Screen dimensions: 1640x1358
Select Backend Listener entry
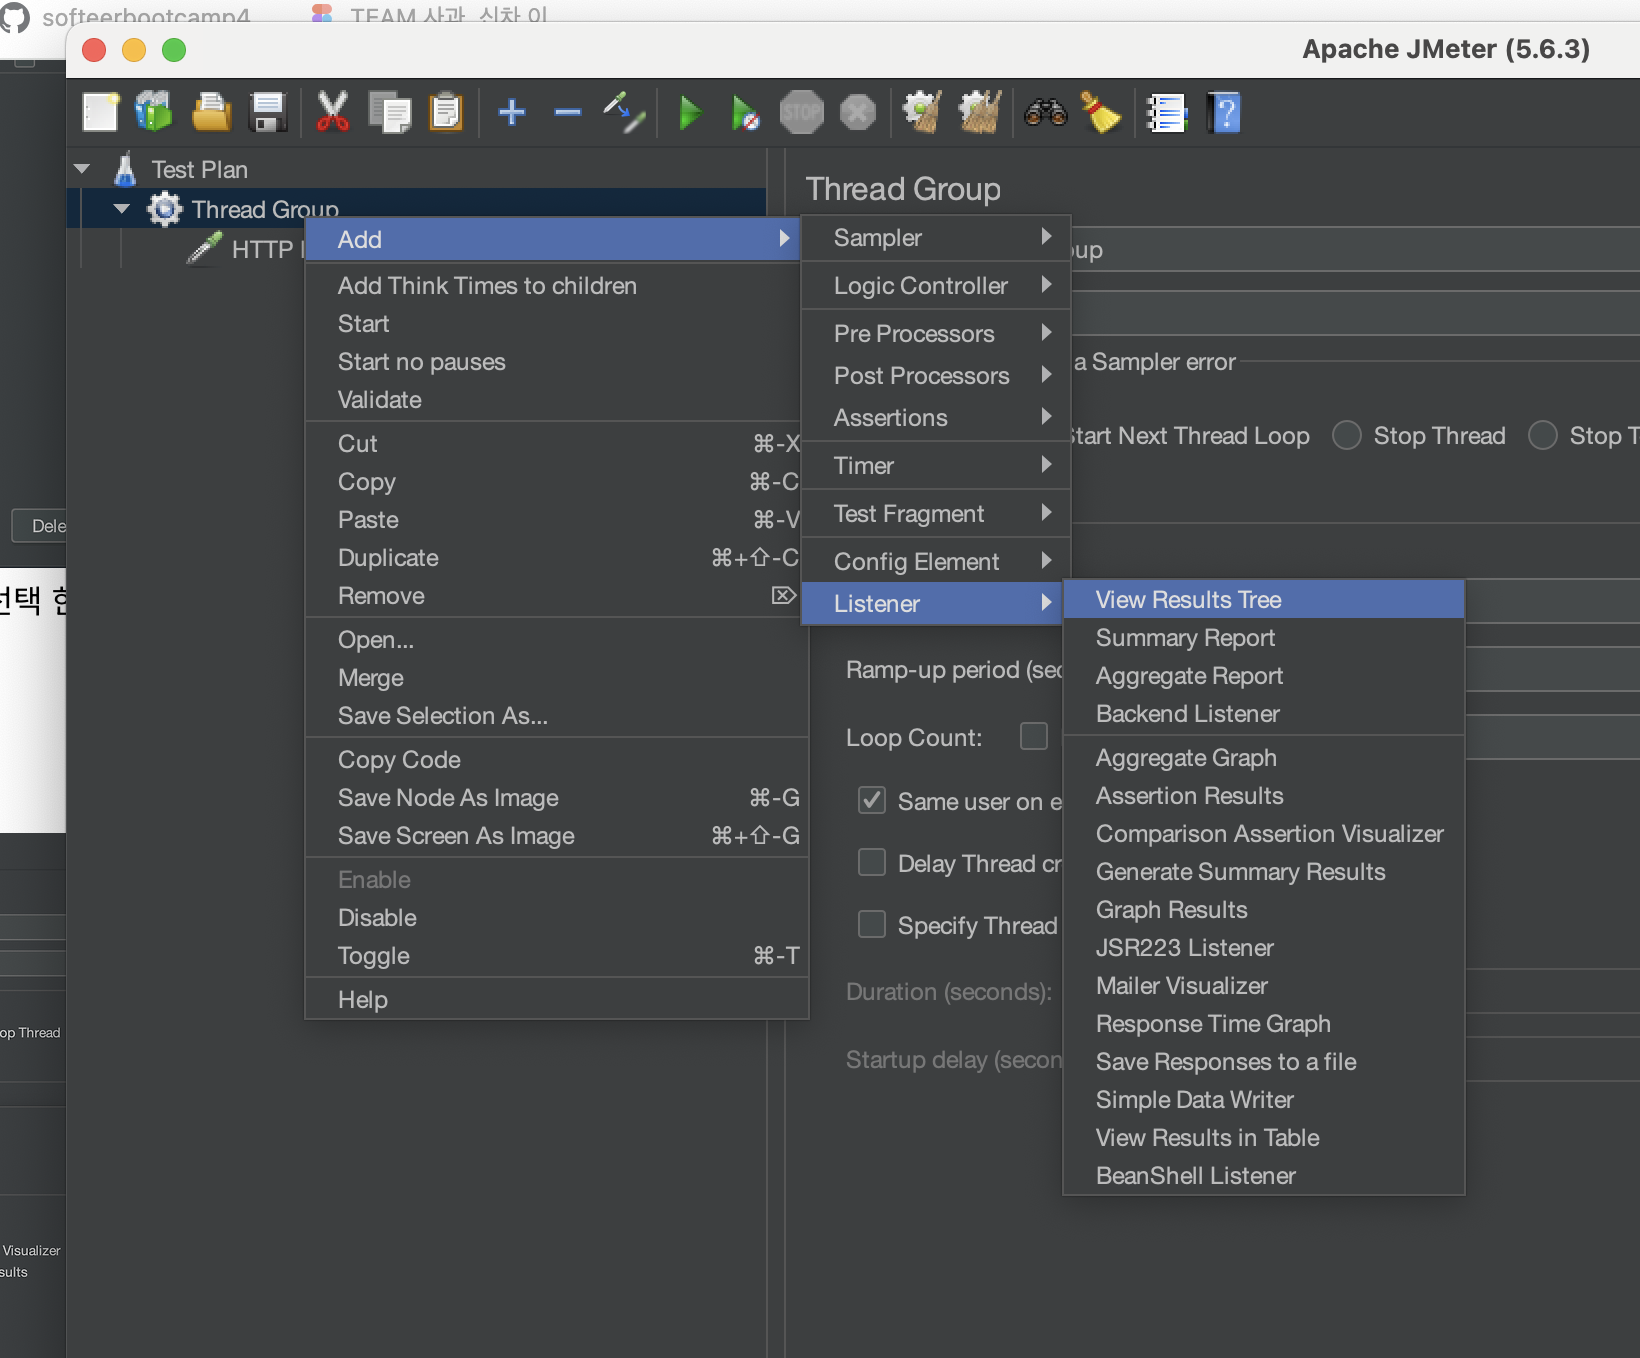pyautogui.click(x=1264, y=713)
